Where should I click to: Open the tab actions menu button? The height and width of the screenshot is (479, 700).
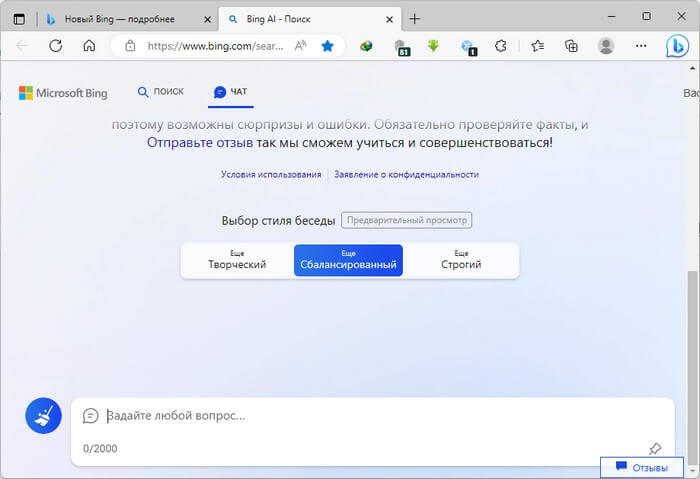tap(19, 19)
